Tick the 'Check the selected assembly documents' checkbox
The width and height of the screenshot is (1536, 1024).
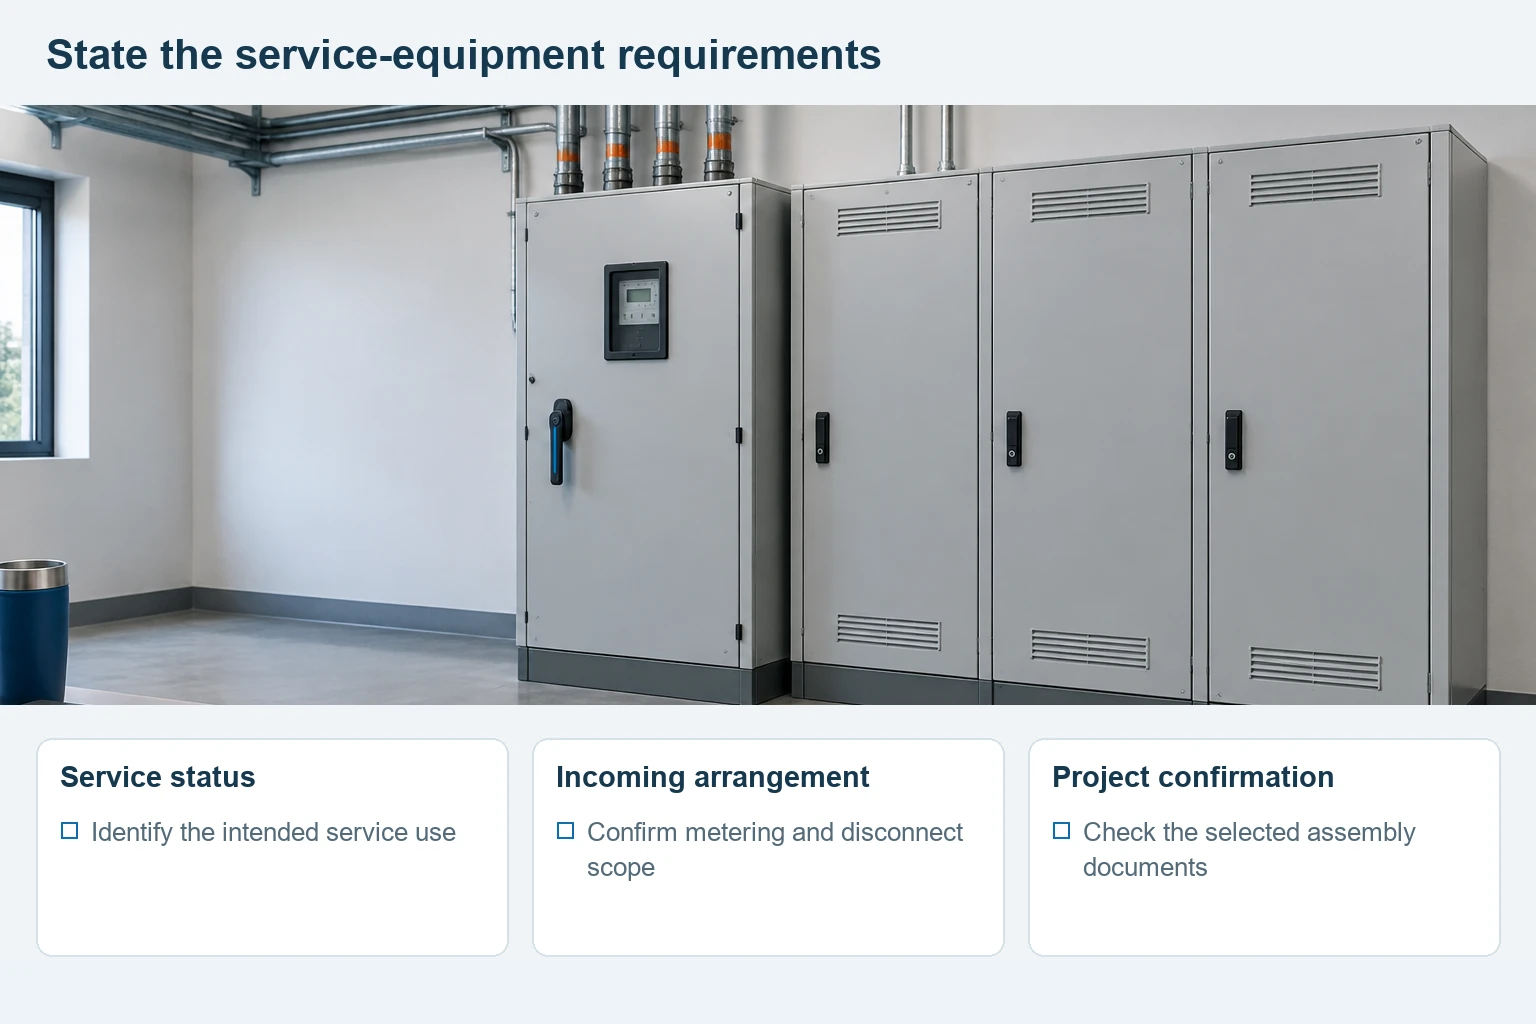[1061, 831]
